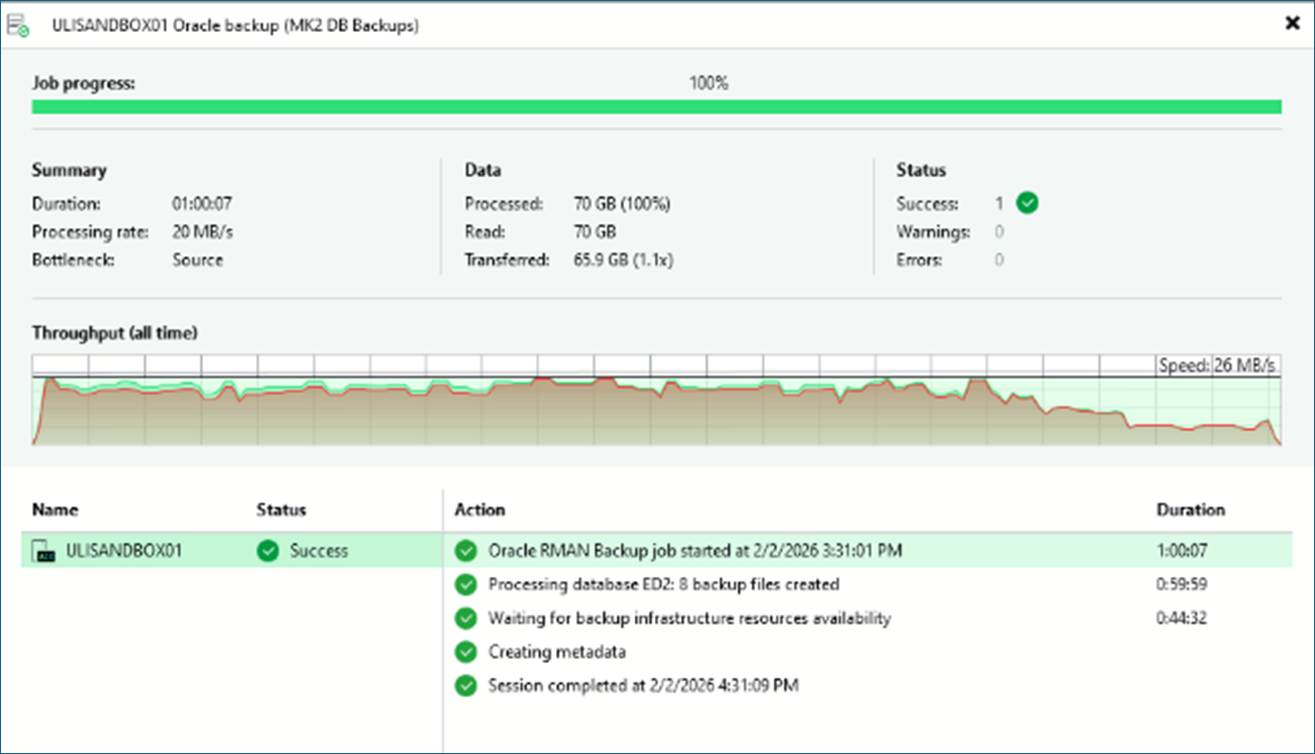This screenshot has width=1315, height=754.
Task: Click checkmark beside Creating metadata
Action: coord(465,652)
